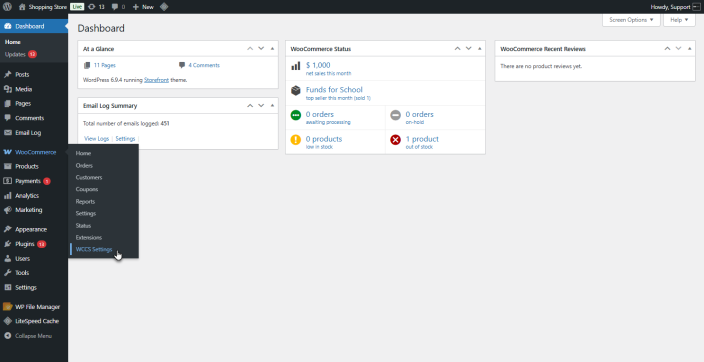Expand the Help dropdown tab
Image resolution: width=704 pixels, height=362 pixels.
point(679,20)
